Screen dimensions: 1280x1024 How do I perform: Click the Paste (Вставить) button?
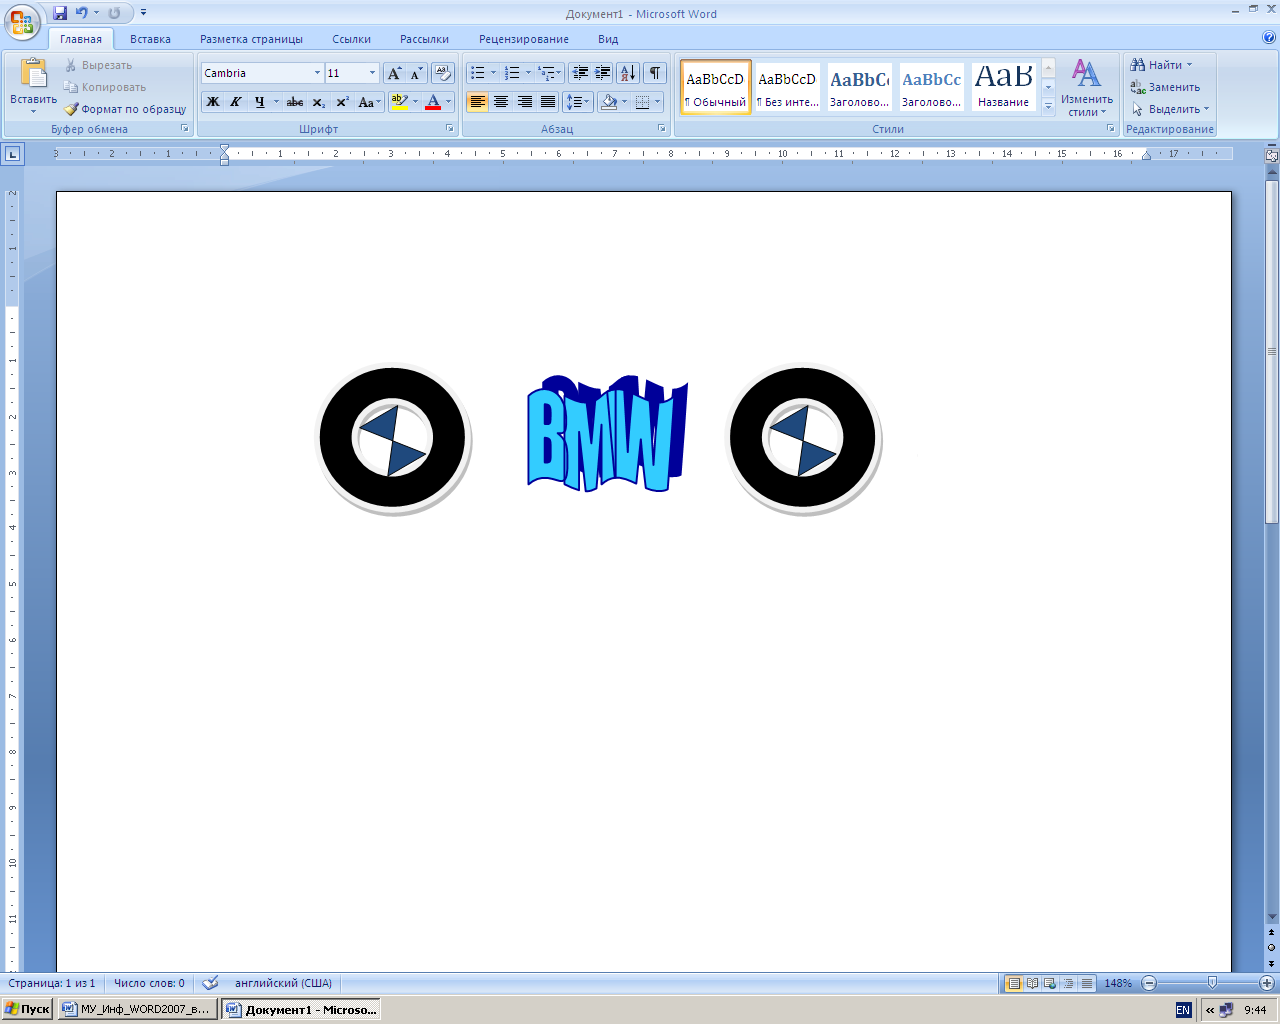(x=33, y=86)
